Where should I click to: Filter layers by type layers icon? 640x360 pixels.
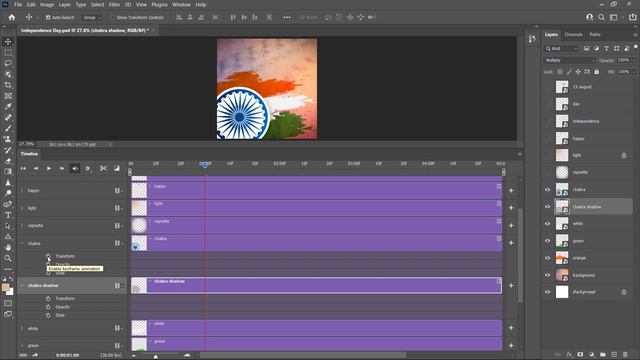click(607, 49)
